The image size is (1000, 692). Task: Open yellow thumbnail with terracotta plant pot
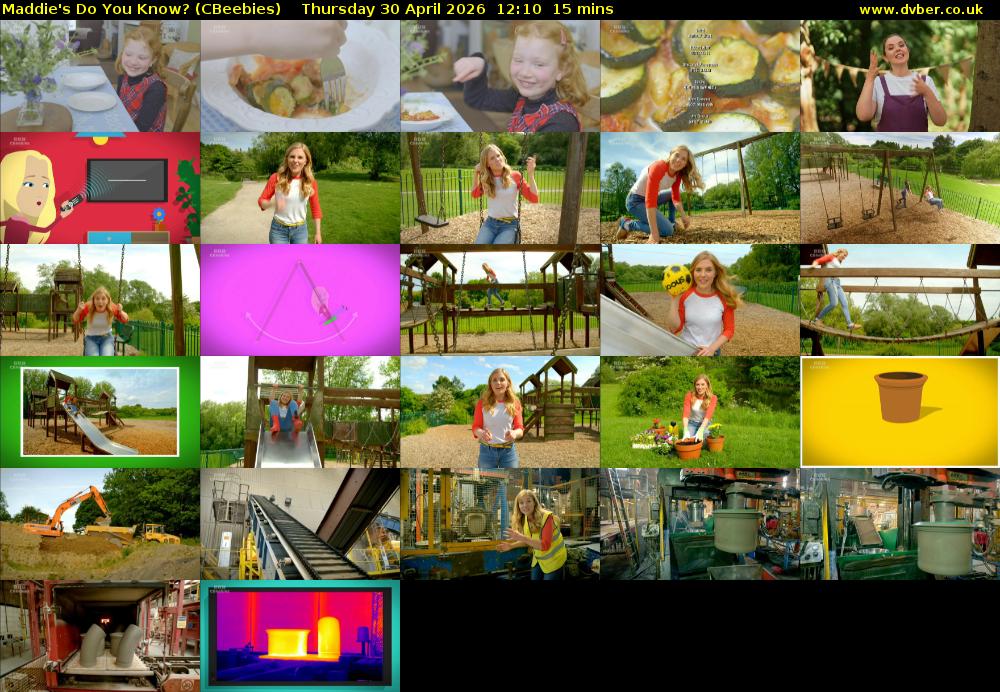(900, 412)
